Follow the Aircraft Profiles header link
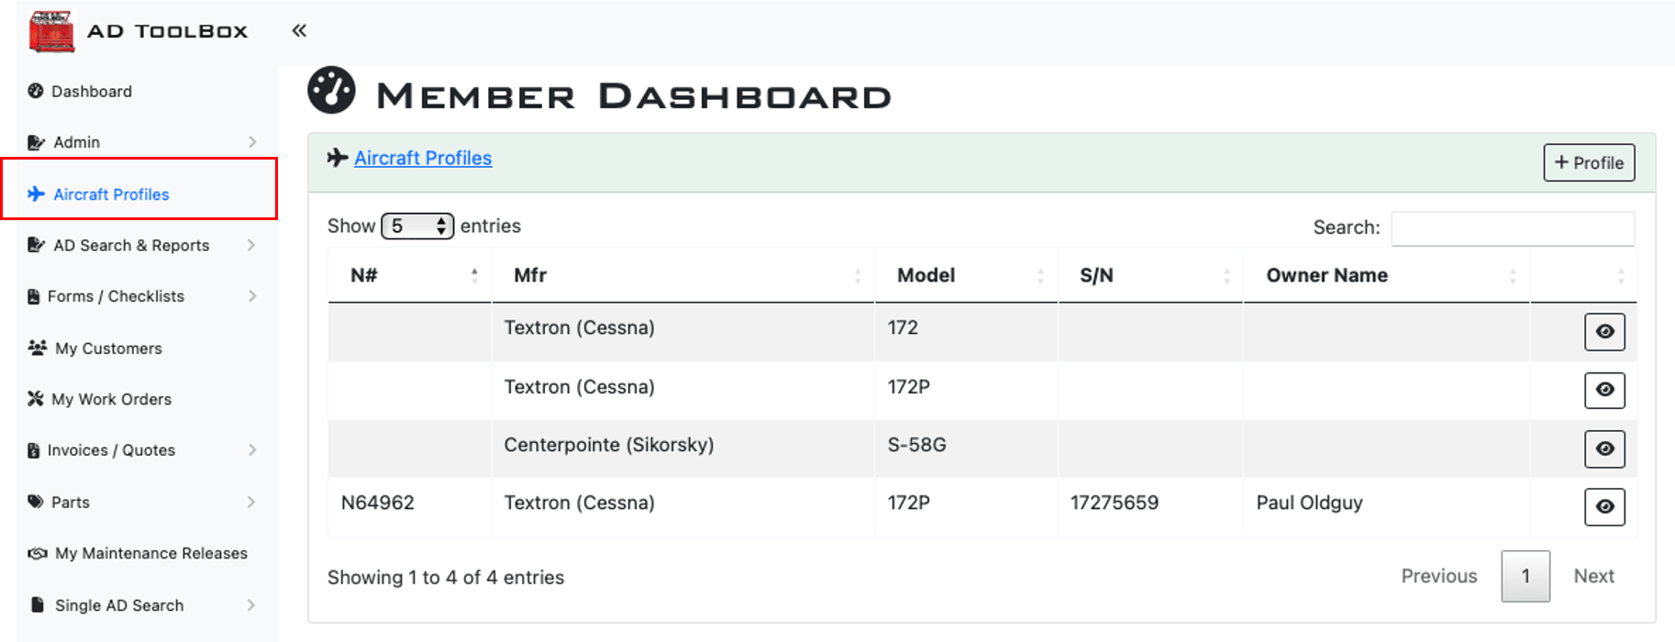1675x642 pixels. tap(423, 158)
